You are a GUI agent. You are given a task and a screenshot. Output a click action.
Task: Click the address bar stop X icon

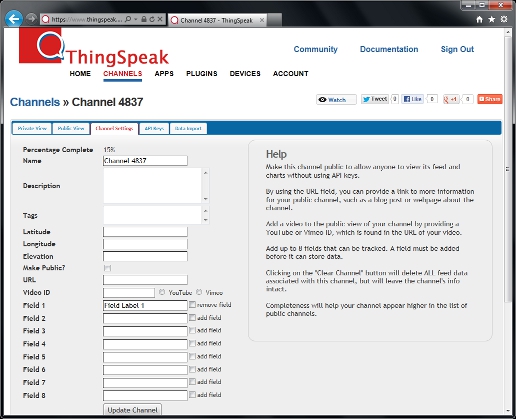coord(160,19)
